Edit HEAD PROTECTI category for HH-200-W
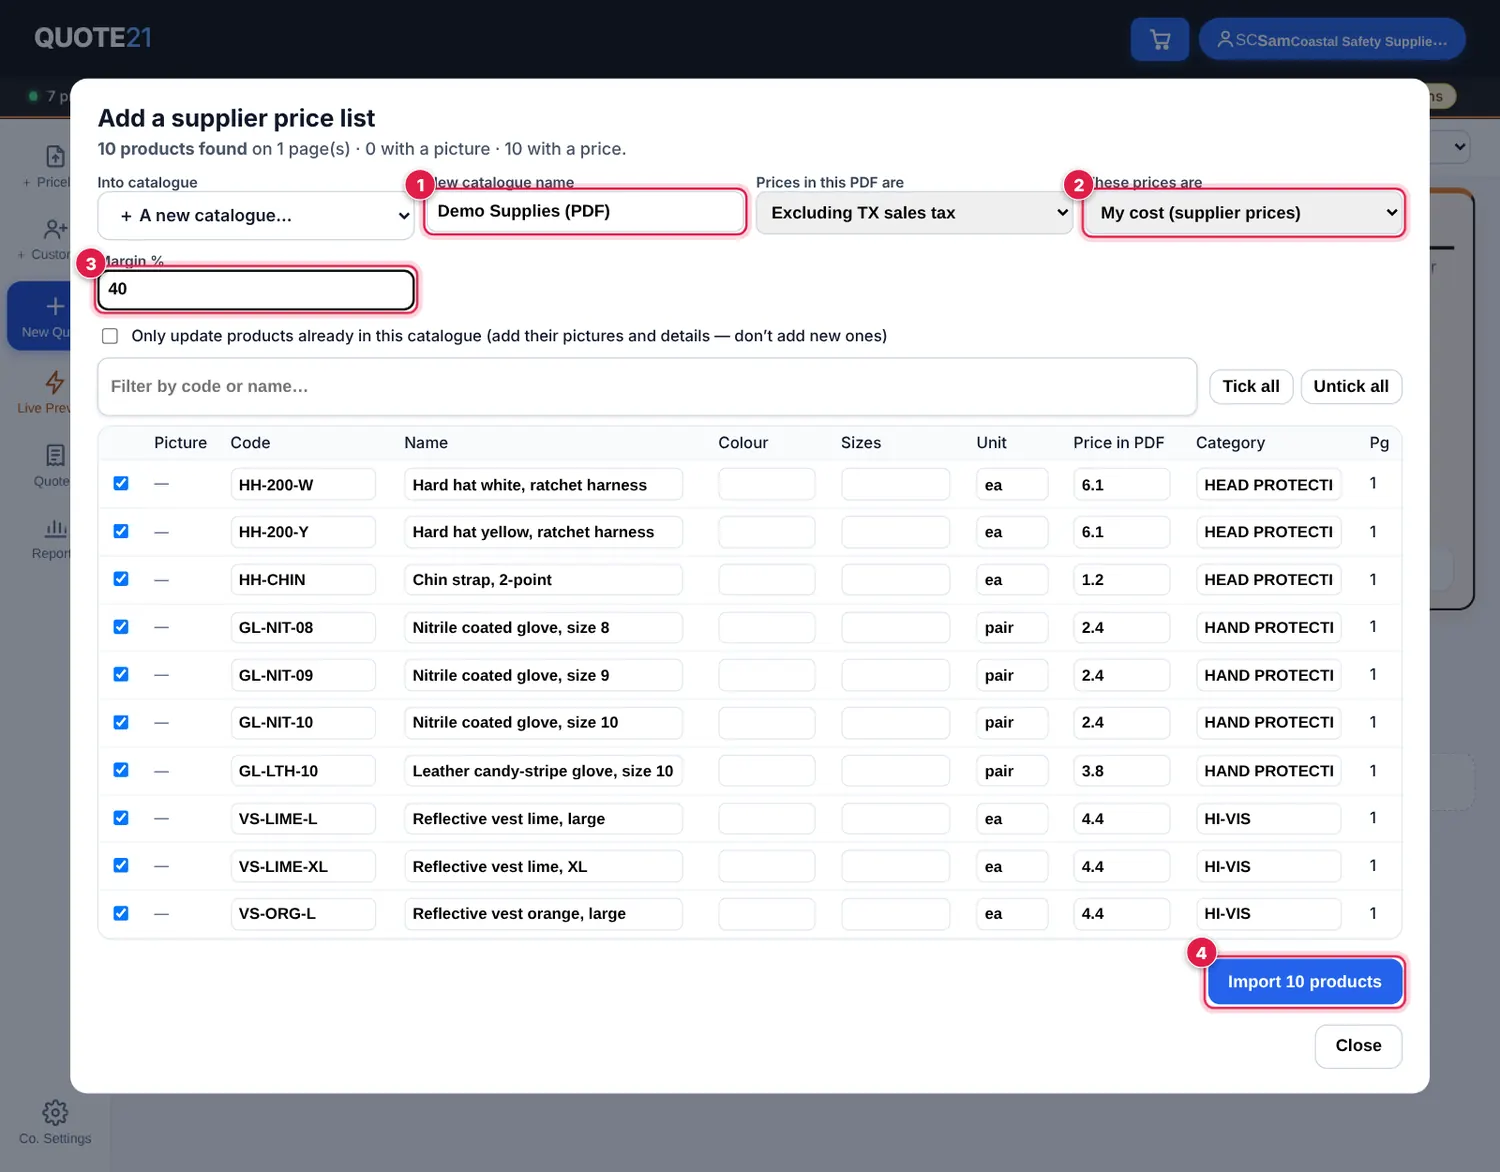 click(1268, 485)
